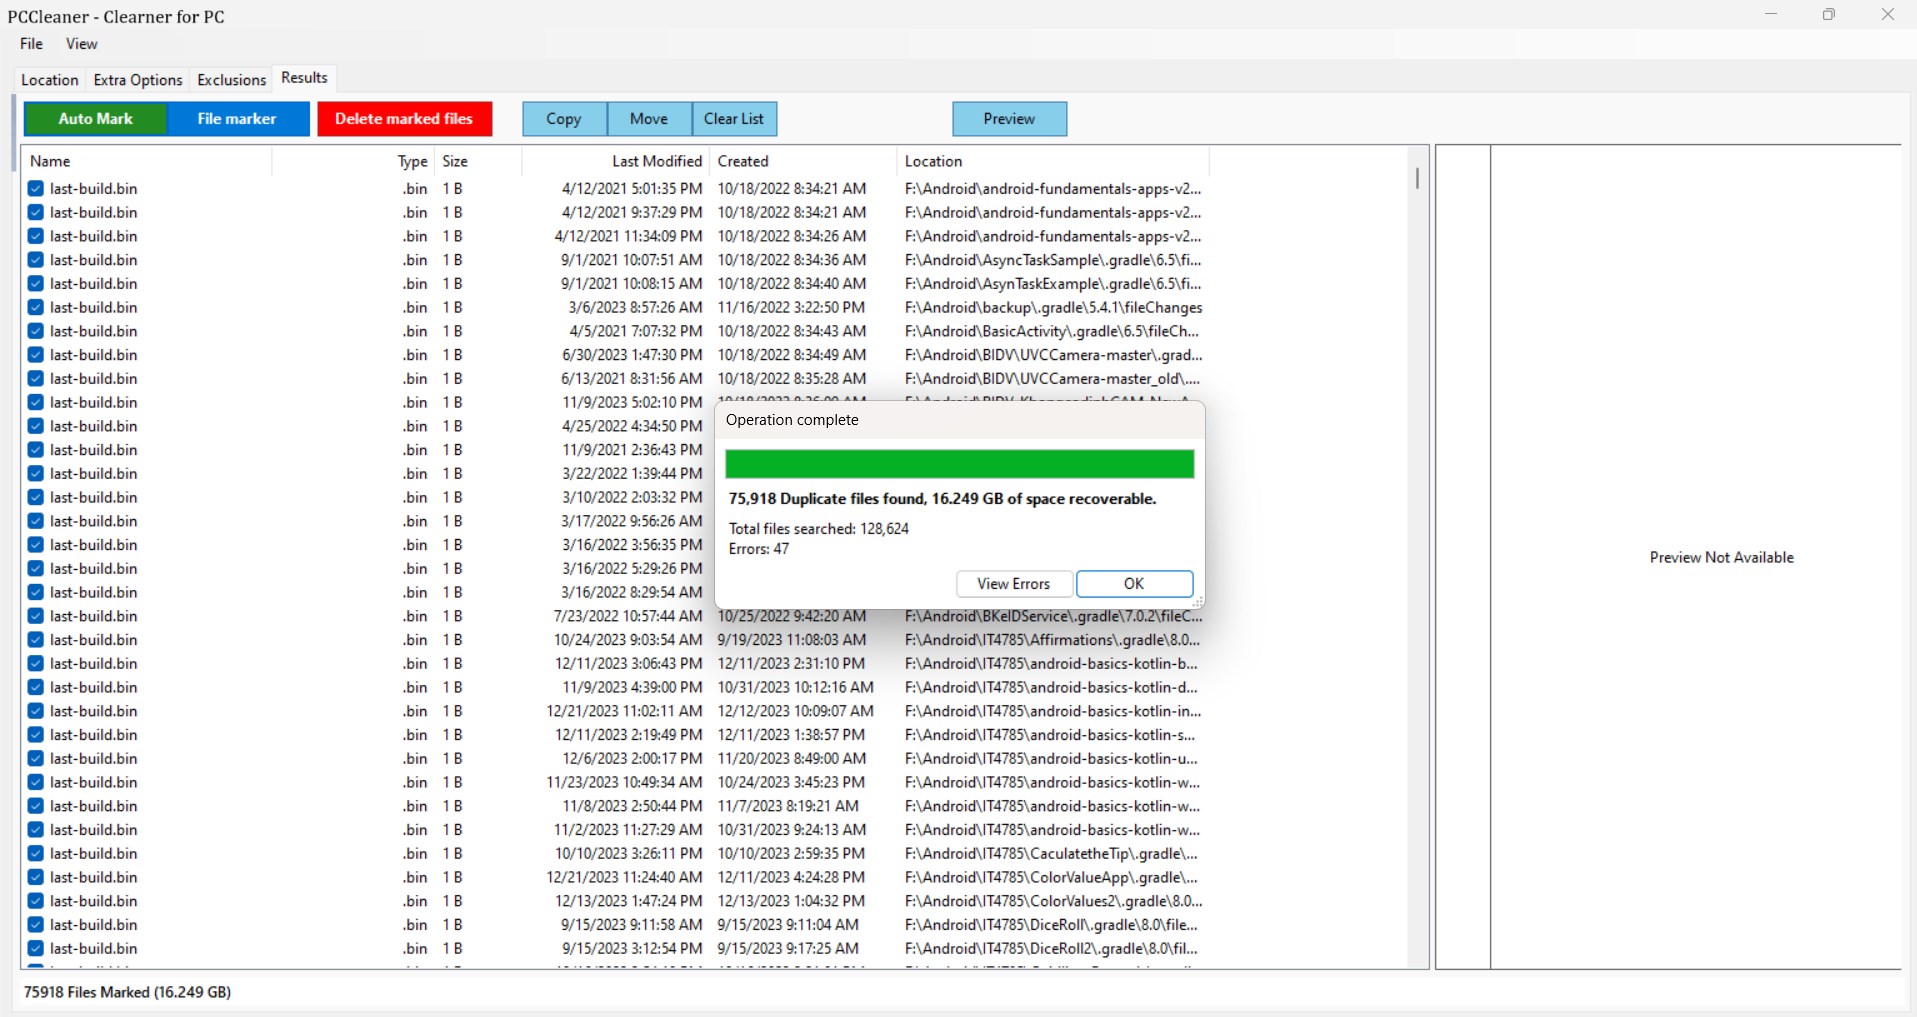Screen dimensions: 1917x1017
Task: Toggle checkbox for file modified 3/22/2022 1:39:44 PM
Action: [x=36, y=474]
